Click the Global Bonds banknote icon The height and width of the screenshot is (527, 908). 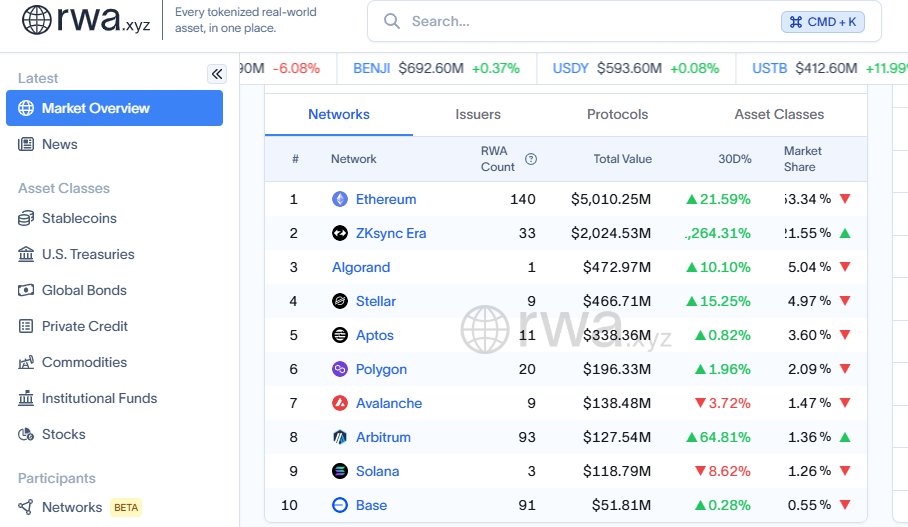pos(26,290)
